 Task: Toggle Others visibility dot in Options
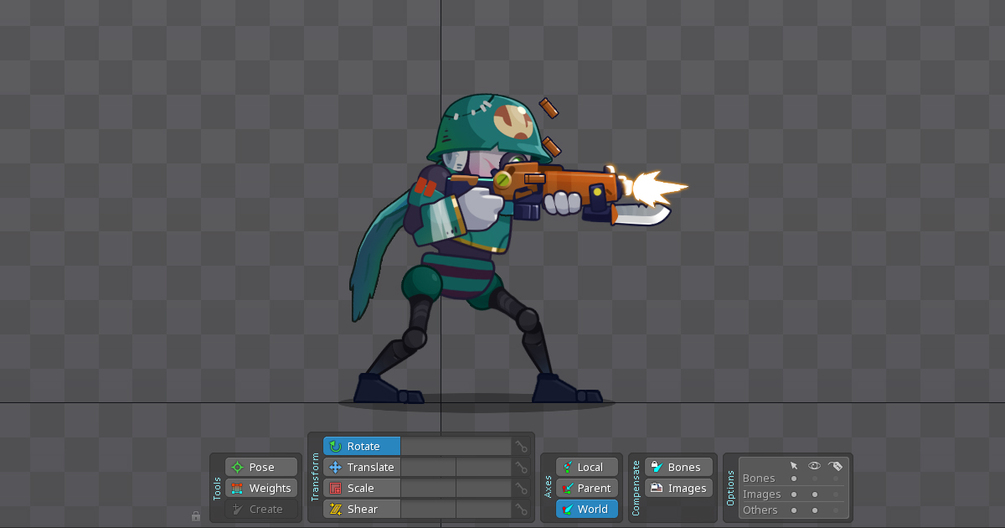pyautogui.click(x=815, y=511)
